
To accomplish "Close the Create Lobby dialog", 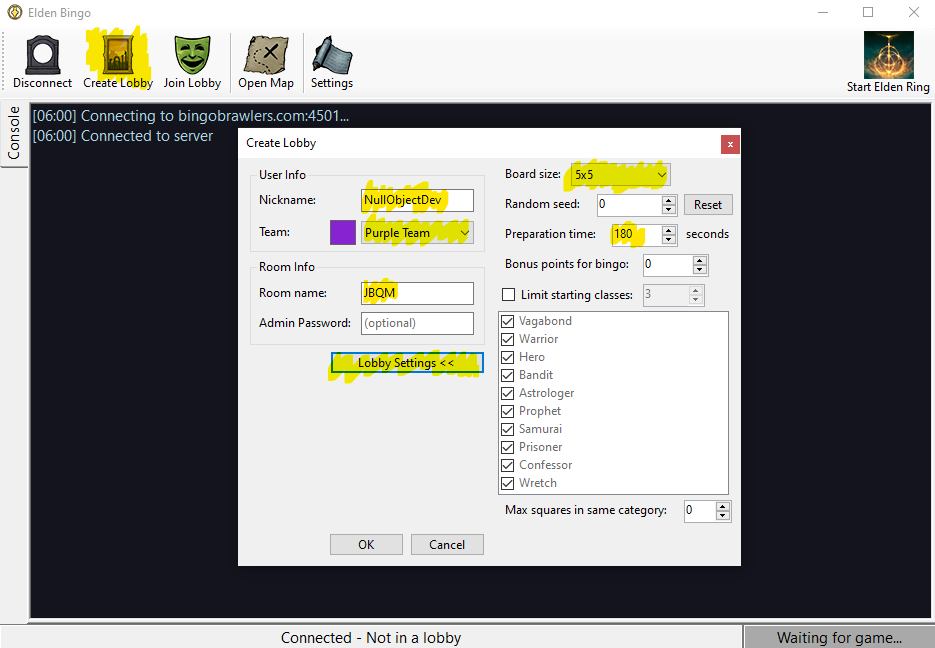I will point(730,144).
